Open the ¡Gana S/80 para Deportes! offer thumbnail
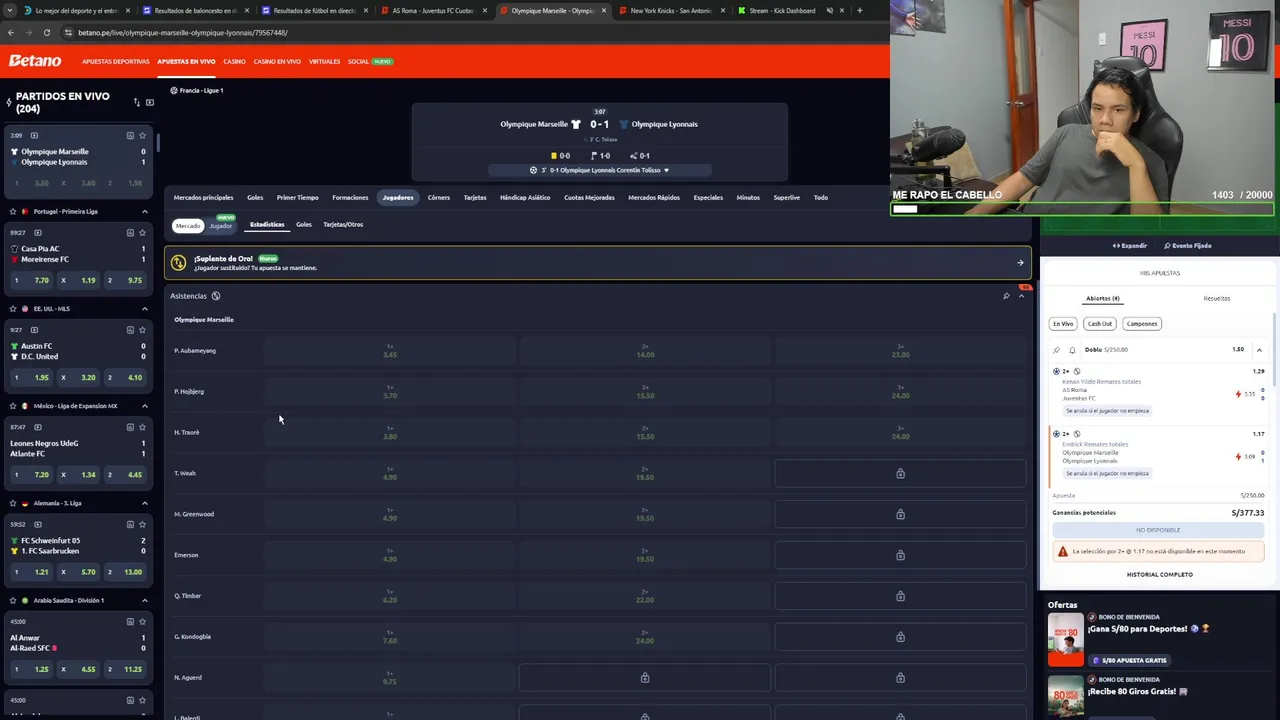Viewport: 1280px width, 720px height. click(1065, 639)
